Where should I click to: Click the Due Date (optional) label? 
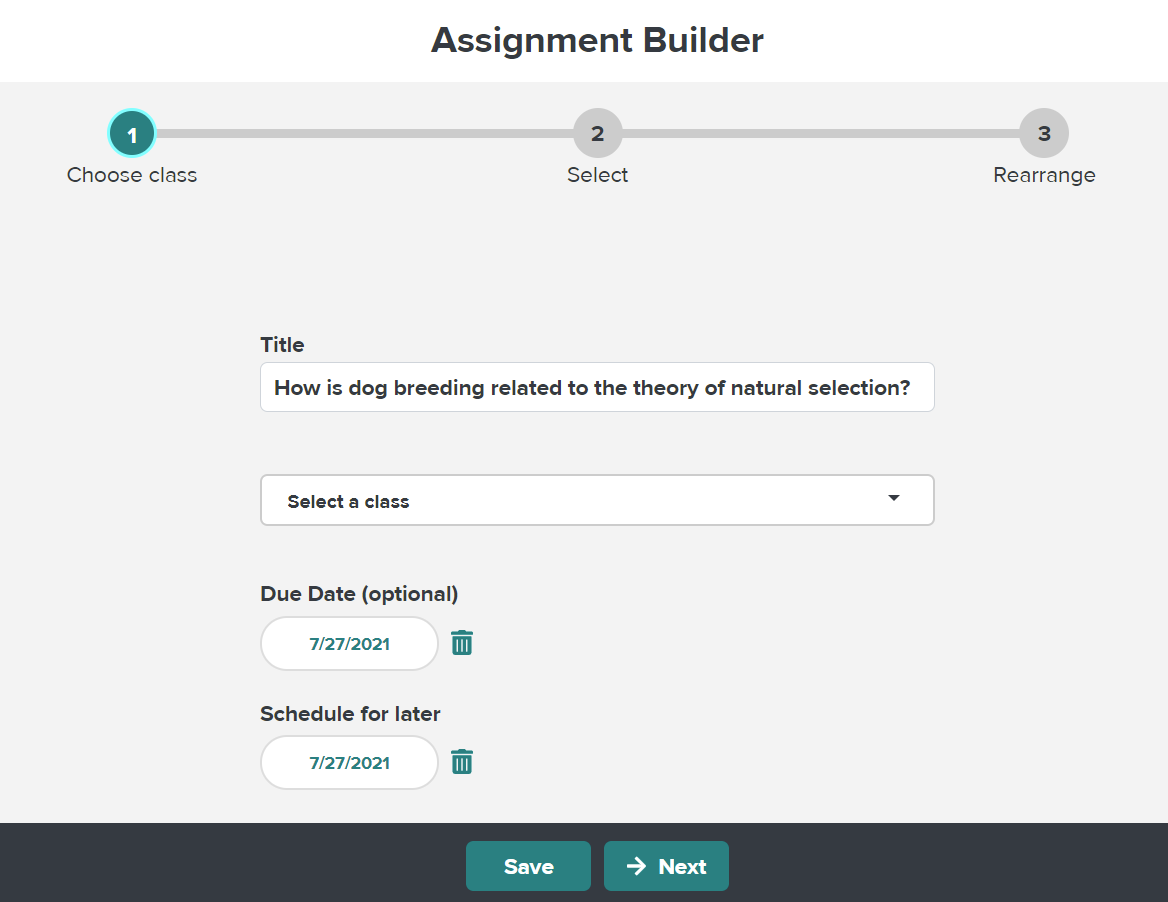pyautogui.click(x=359, y=594)
